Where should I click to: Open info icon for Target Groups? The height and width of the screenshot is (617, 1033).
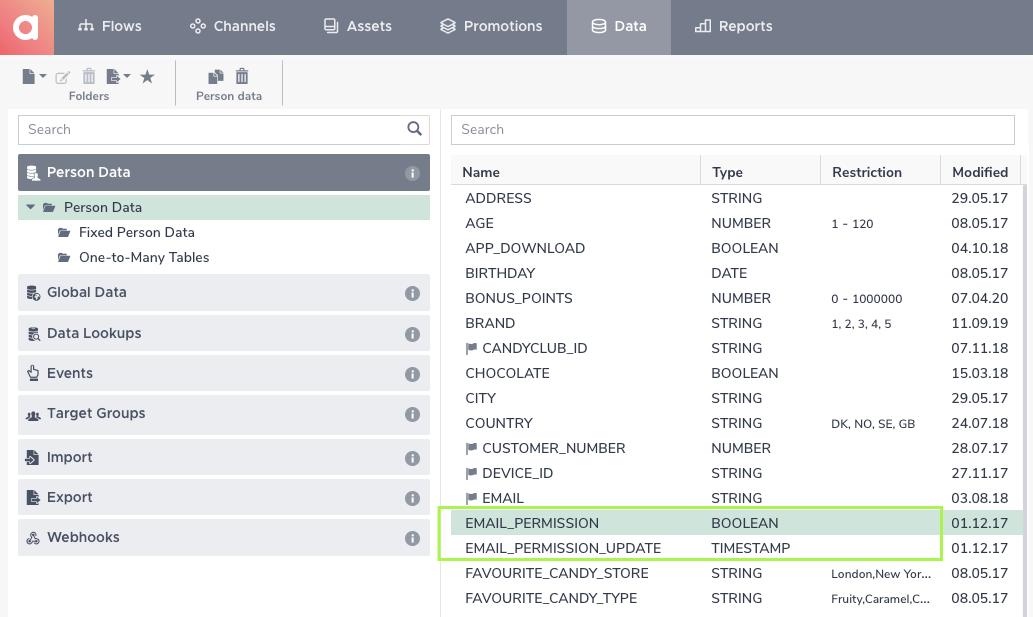point(412,414)
